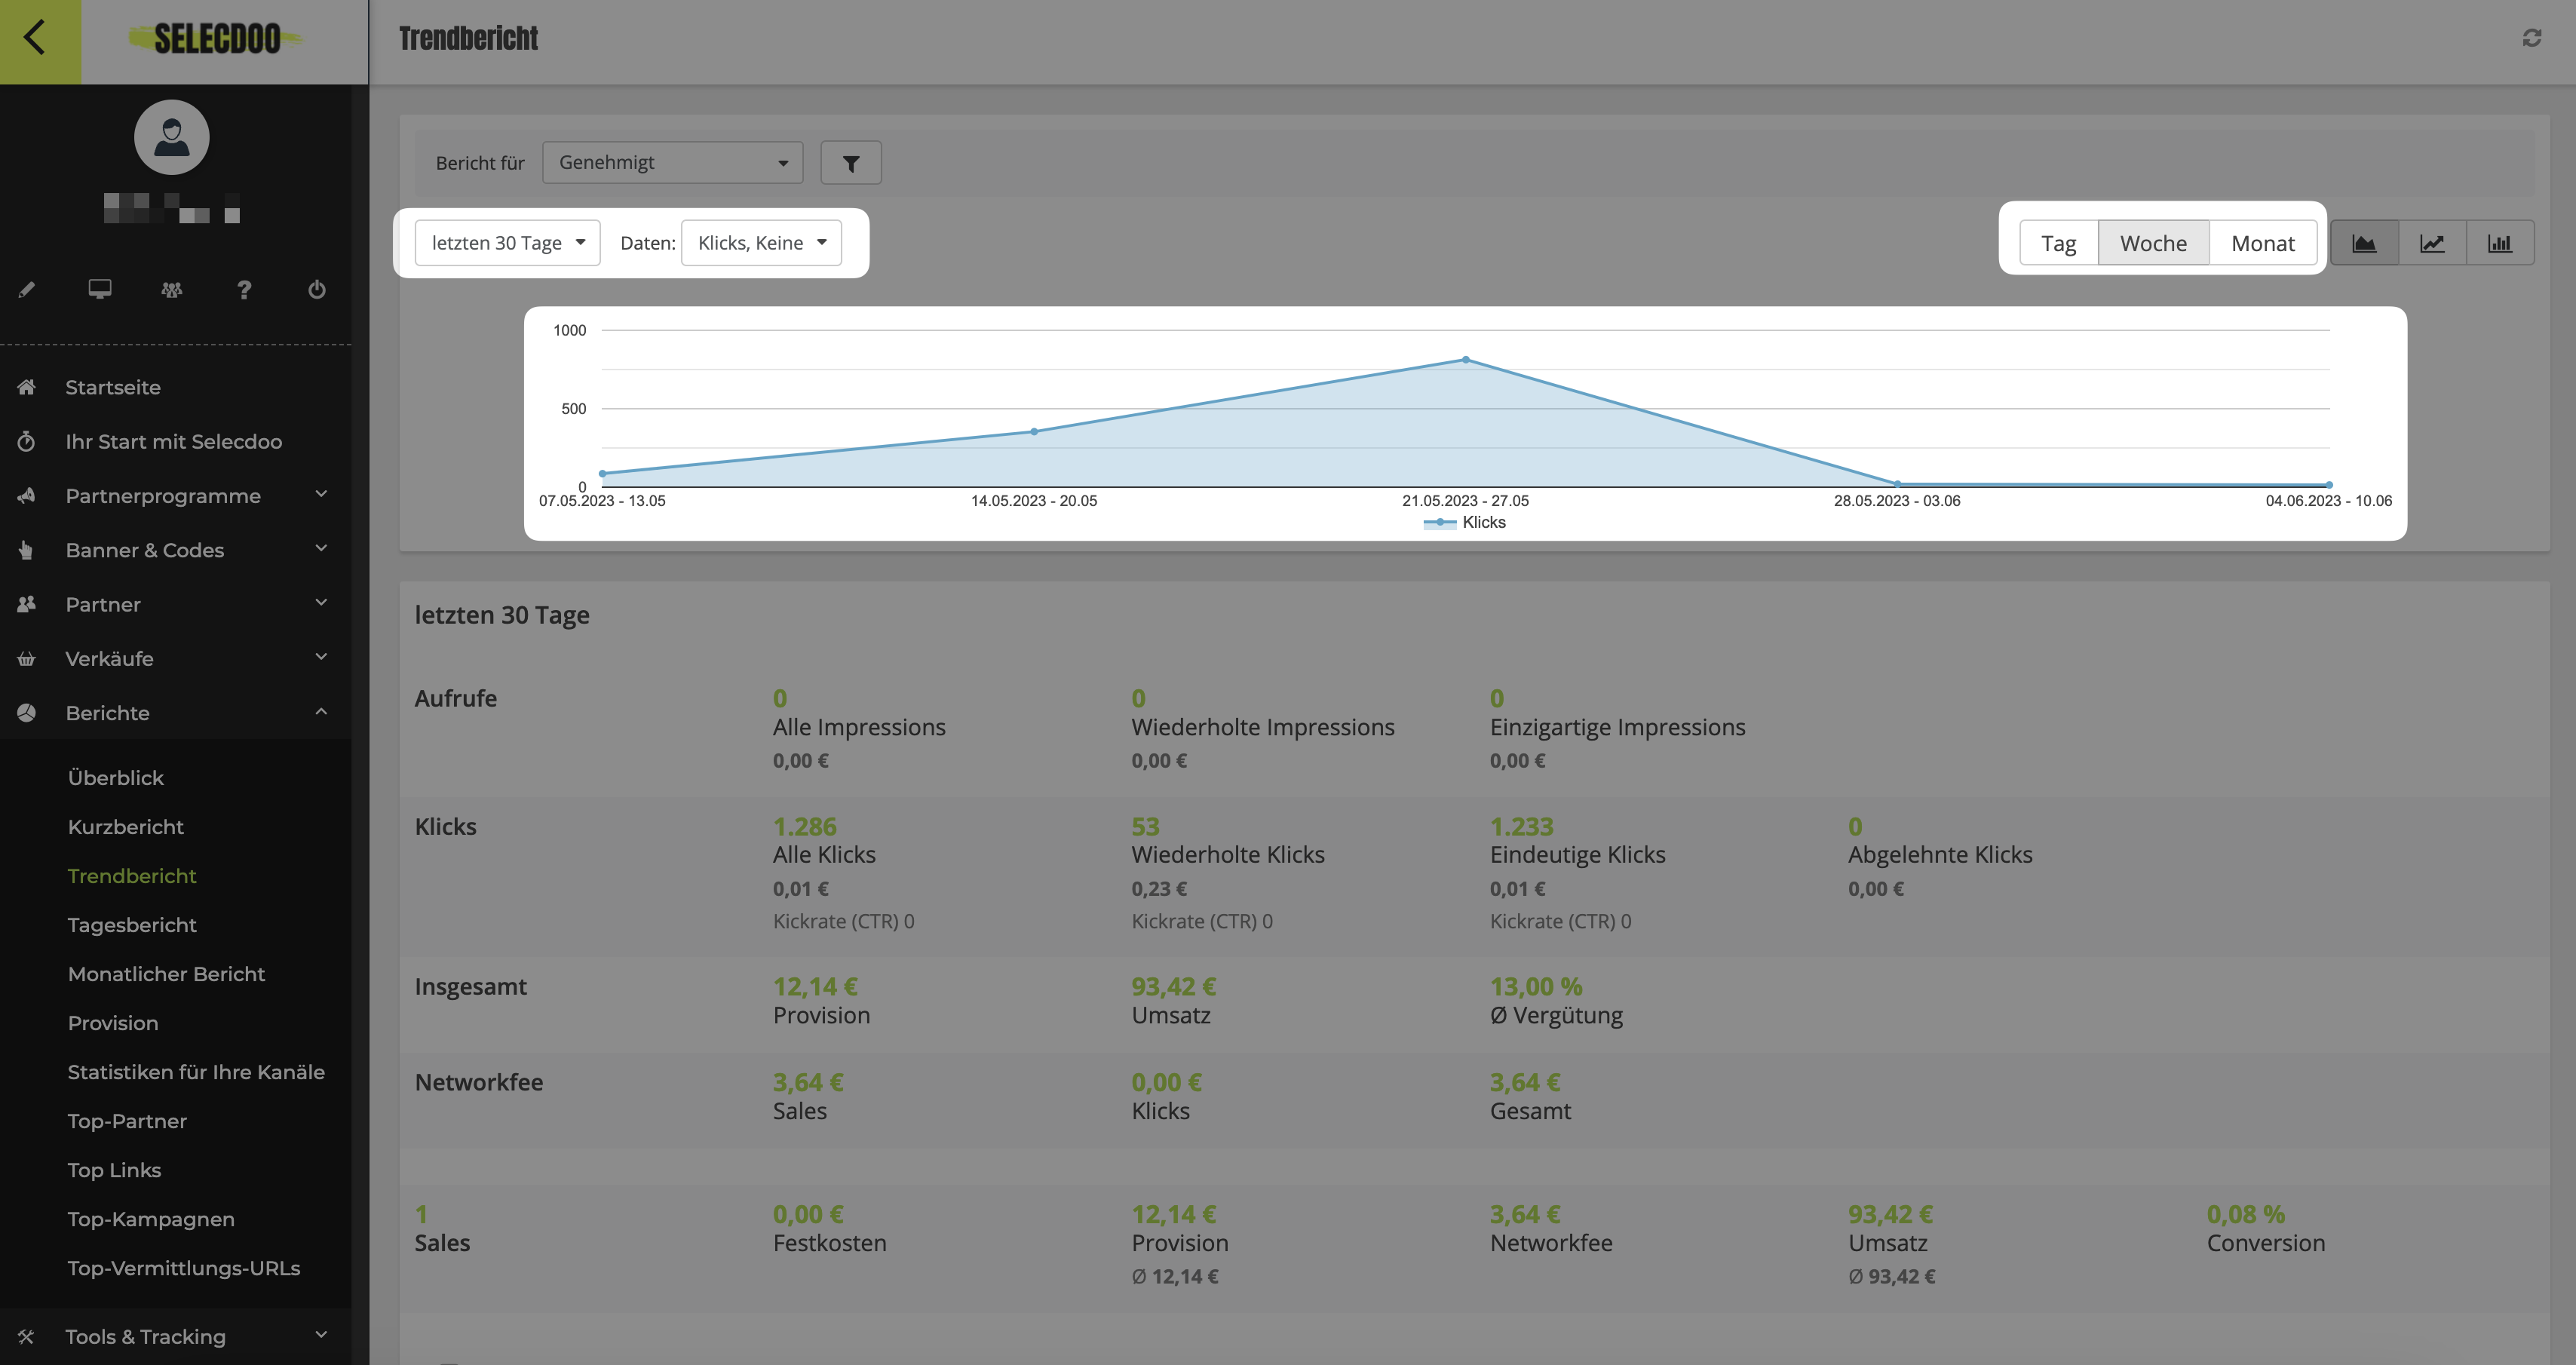Click the power logout icon
The height and width of the screenshot is (1365, 2576).
coord(317,289)
